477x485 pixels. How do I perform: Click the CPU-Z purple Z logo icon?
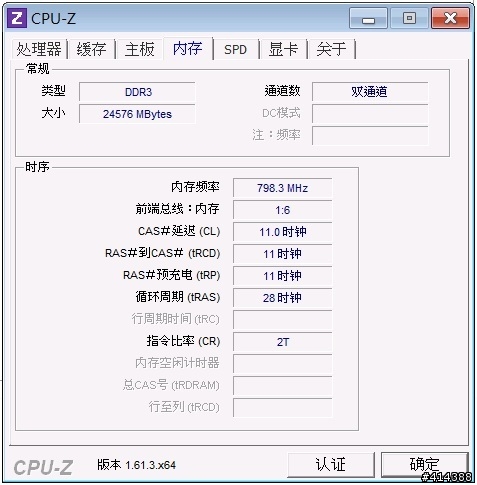pyautogui.click(x=17, y=18)
